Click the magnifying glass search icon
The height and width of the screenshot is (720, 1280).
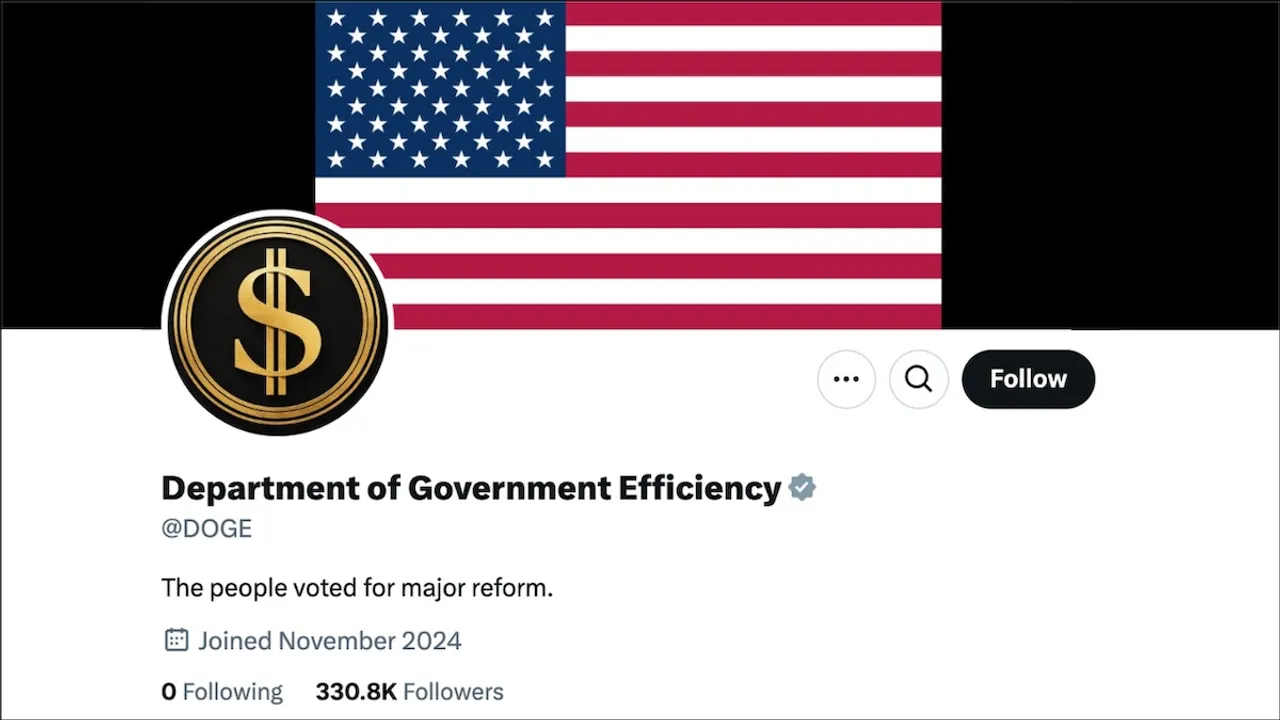click(x=918, y=379)
